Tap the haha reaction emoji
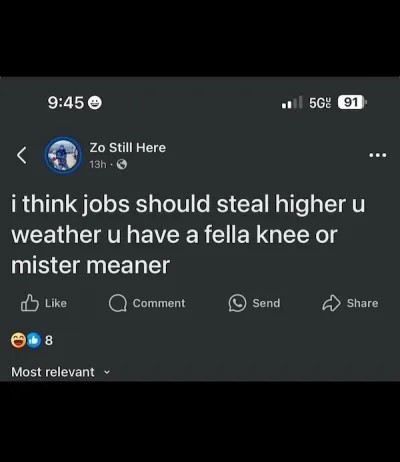Image resolution: width=400 pixels, height=462 pixels. (18, 340)
